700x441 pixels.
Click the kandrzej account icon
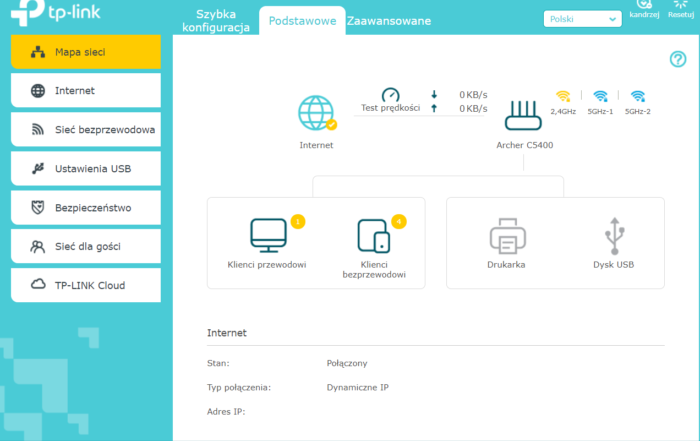click(x=644, y=8)
